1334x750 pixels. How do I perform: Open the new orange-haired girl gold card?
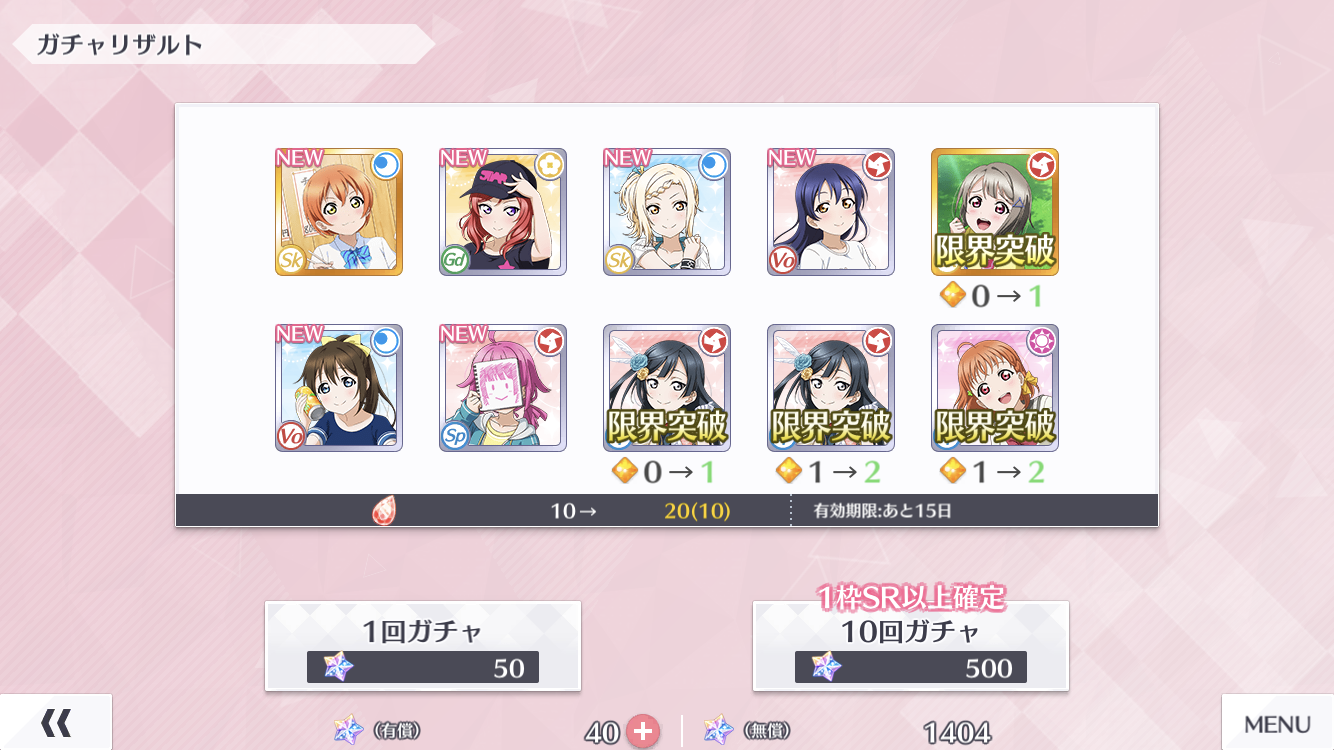tap(339, 212)
